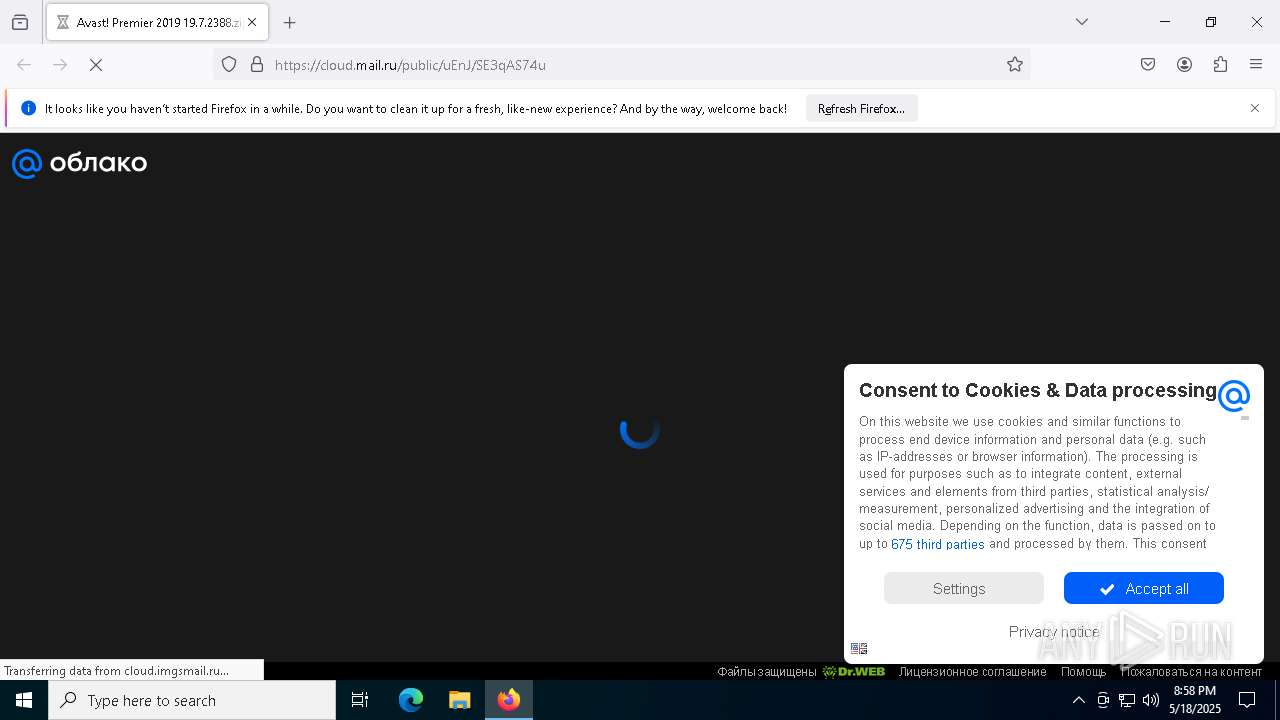Viewport: 1280px width, 720px height.
Task: Open the Firefox account icon
Action: tap(1184, 65)
